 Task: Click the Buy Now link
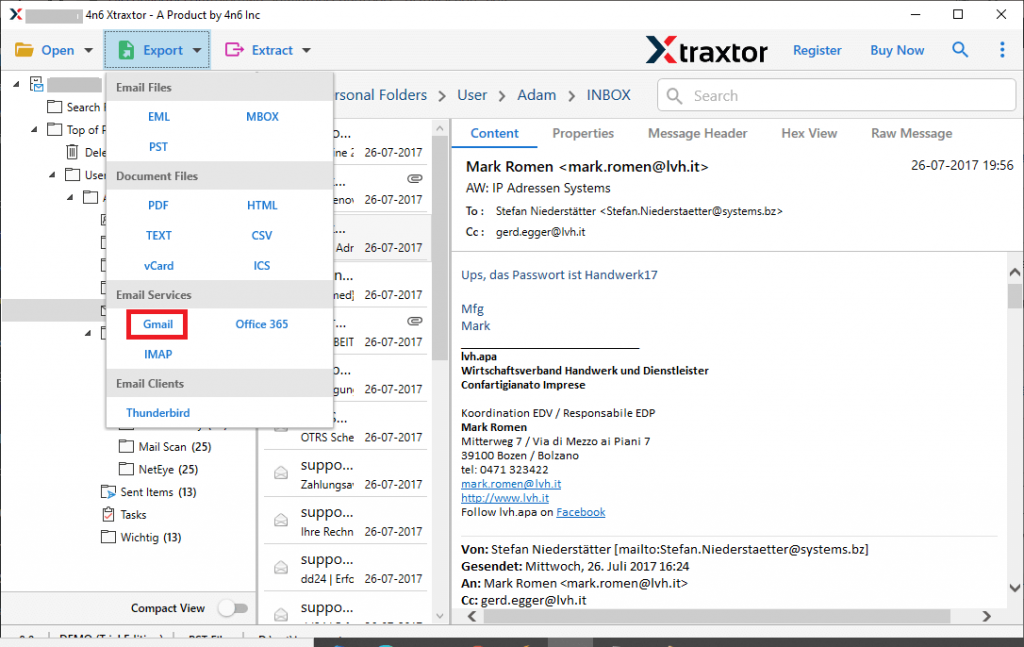(x=896, y=49)
